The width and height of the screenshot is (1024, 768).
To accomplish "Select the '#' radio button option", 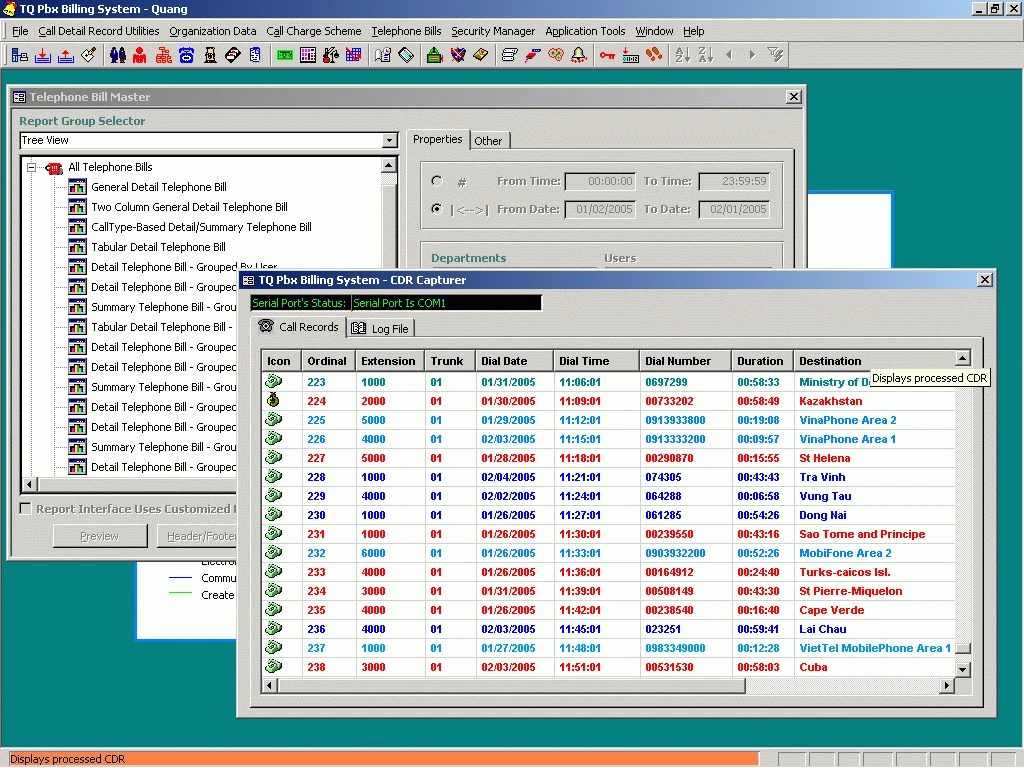I will pos(437,182).
